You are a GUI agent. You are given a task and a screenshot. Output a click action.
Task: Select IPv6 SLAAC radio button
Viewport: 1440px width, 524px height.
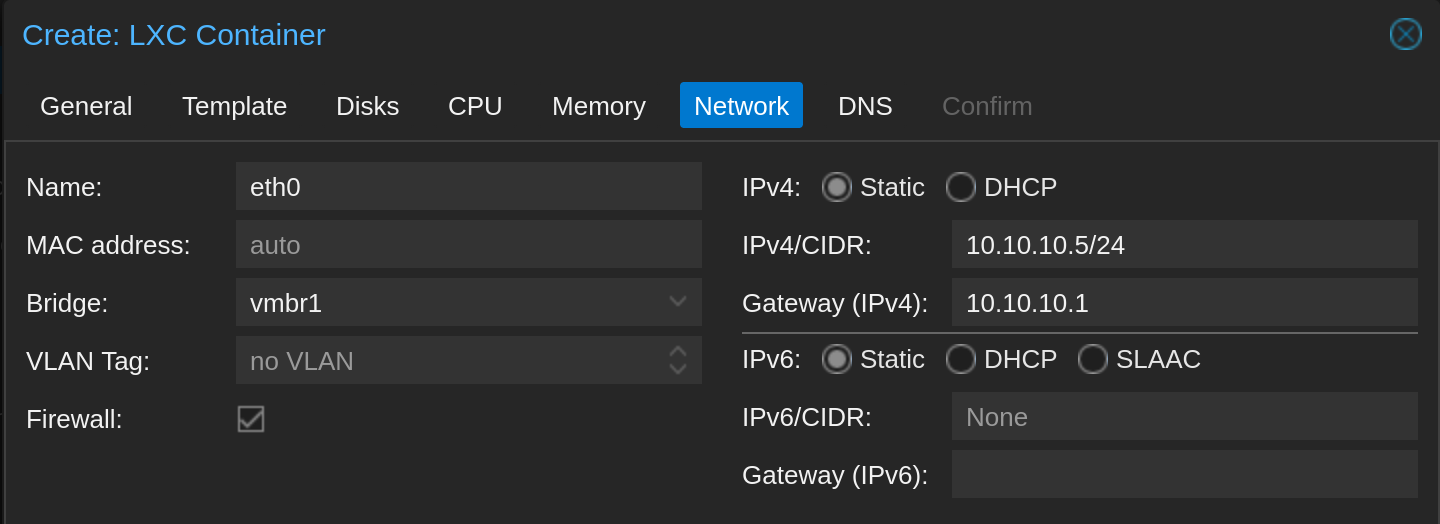point(1093,359)
